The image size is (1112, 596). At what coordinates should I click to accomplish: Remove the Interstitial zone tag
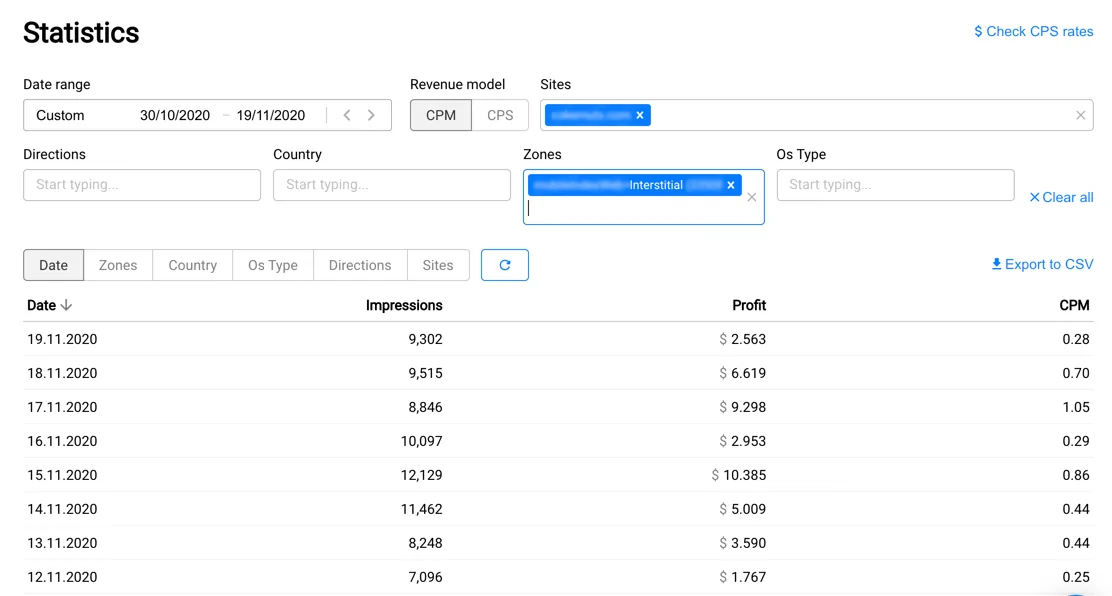point(731,185)
